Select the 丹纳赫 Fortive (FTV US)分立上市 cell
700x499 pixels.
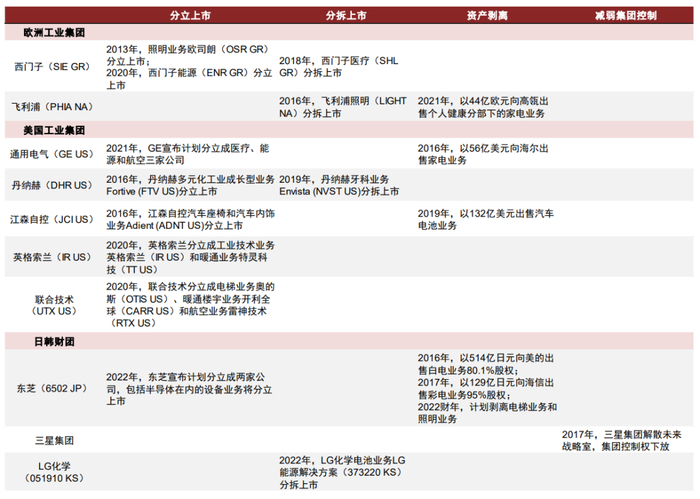click(190, 185)
